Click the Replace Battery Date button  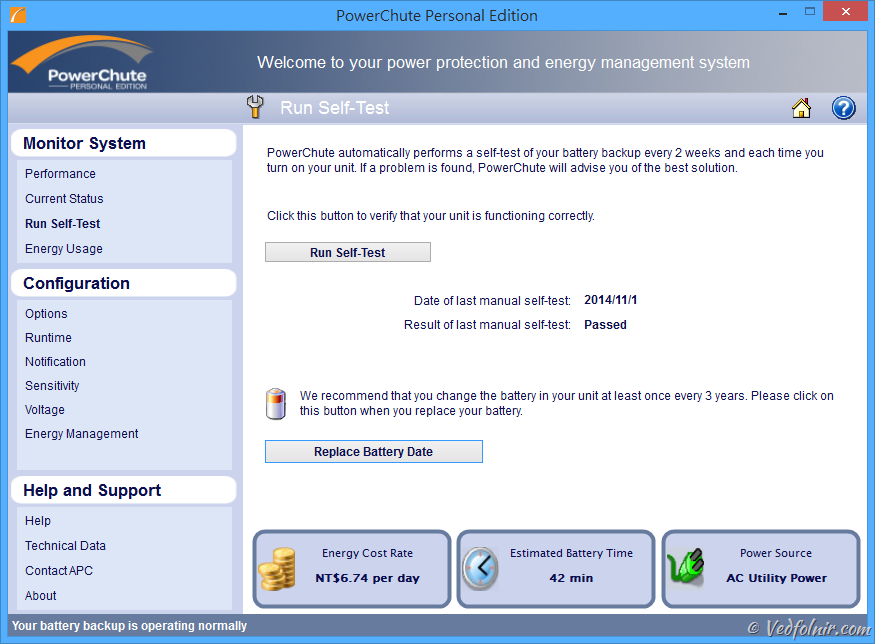coord(373,451)
